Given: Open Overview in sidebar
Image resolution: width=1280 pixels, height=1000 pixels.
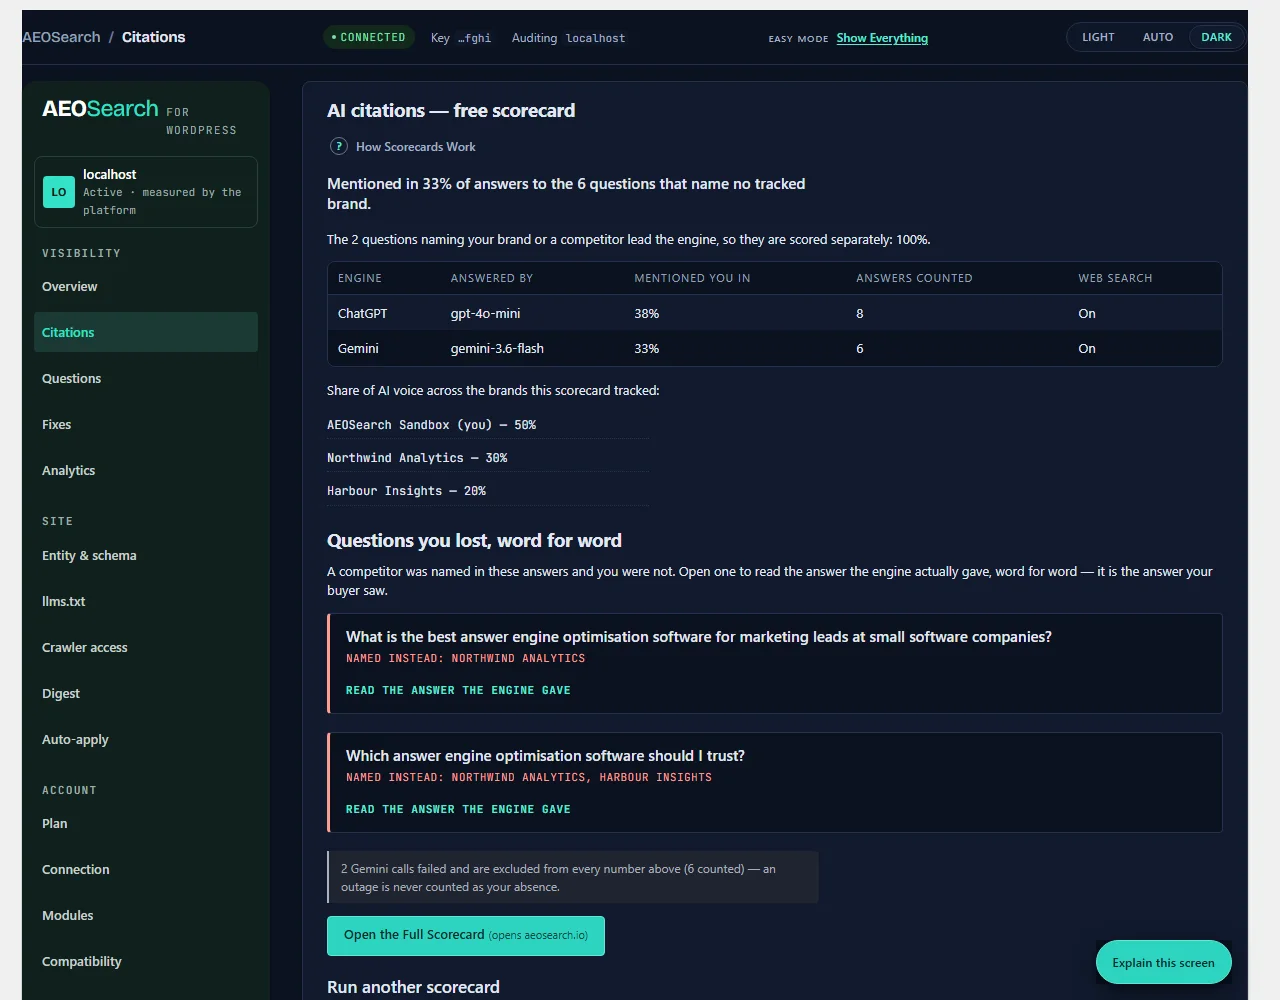Looking at the screenshot, I should [146, 286].
